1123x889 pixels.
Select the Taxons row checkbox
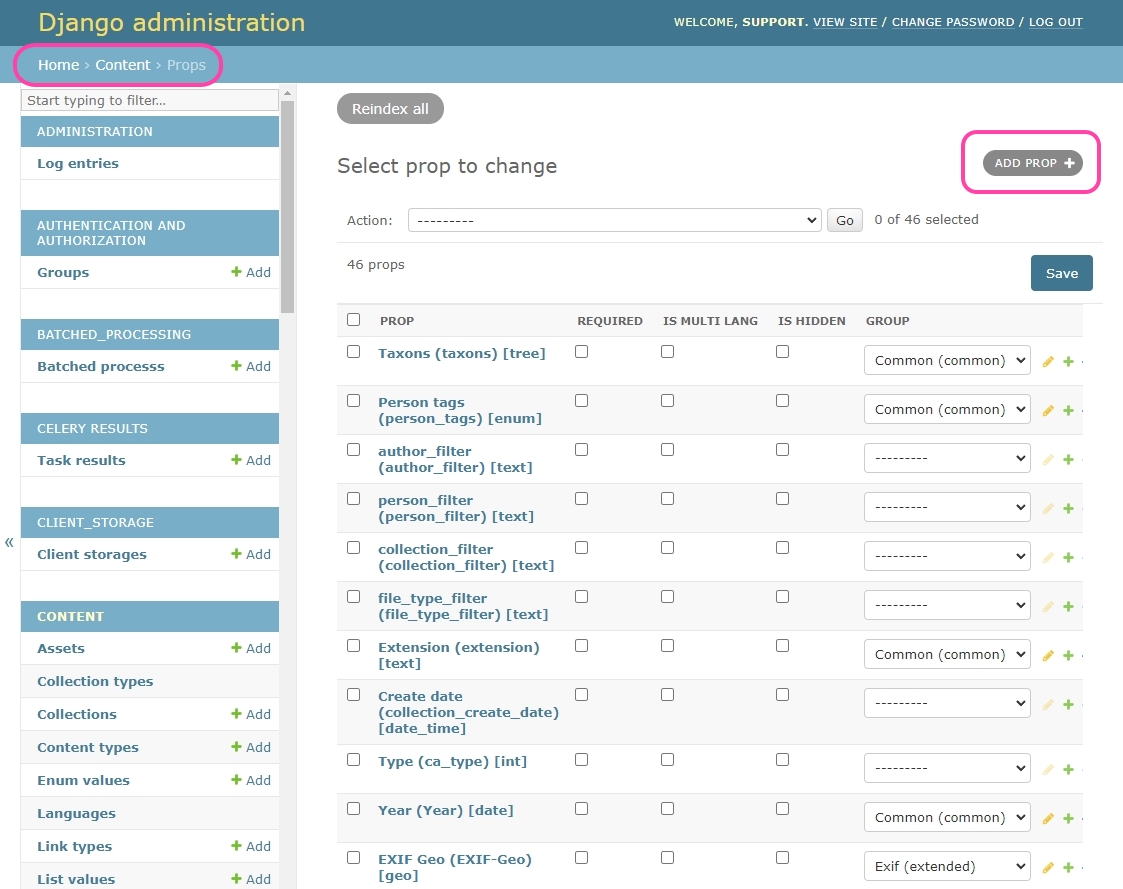tap(354, 352)
